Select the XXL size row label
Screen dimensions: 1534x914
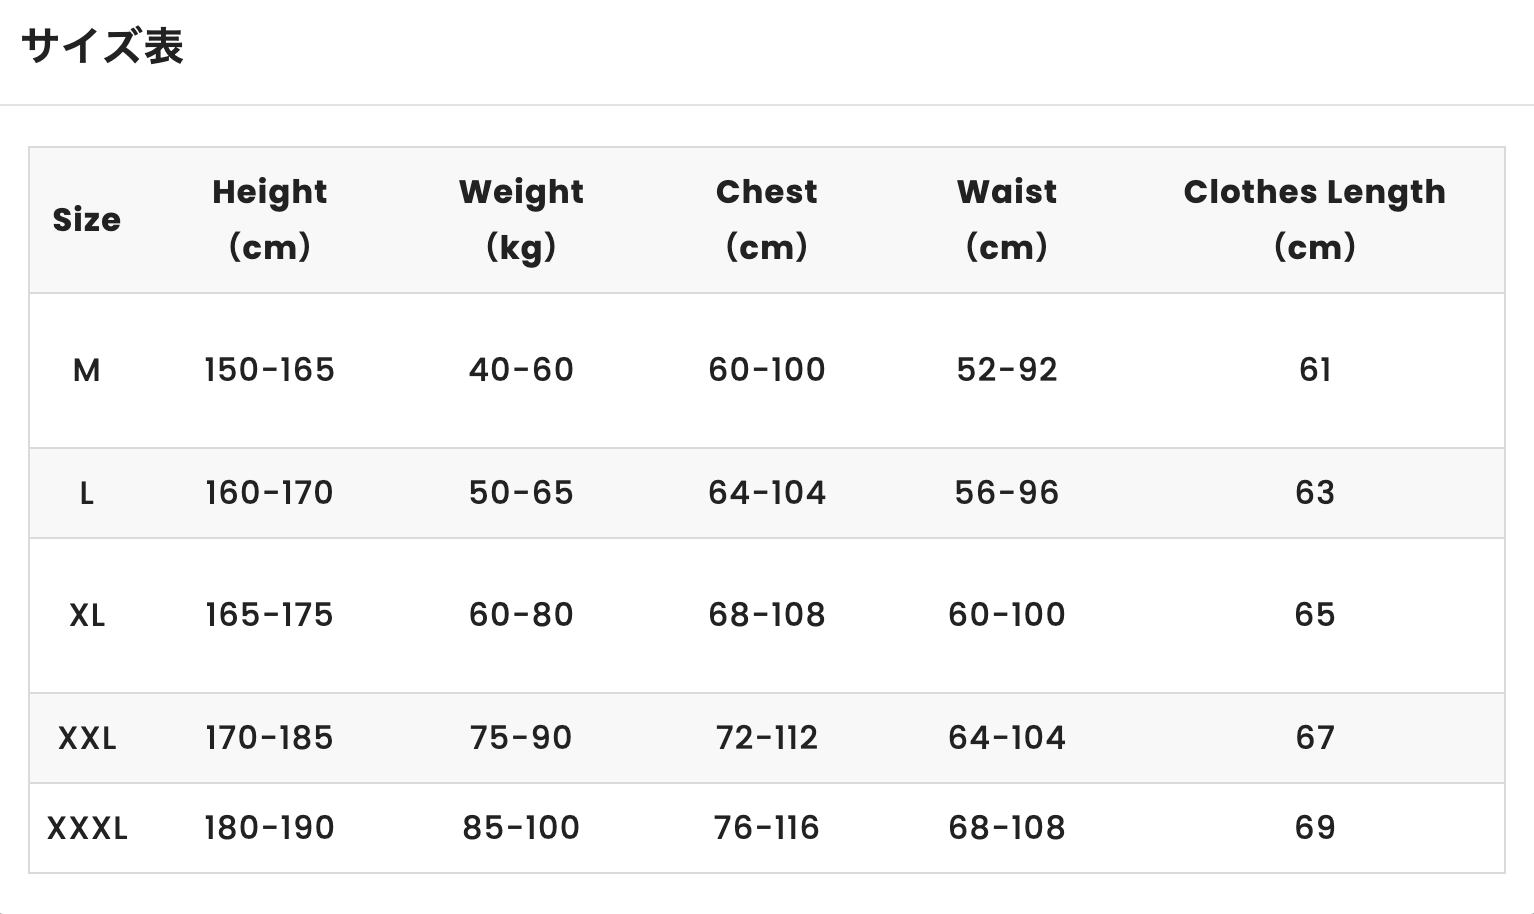pos(87,738)
